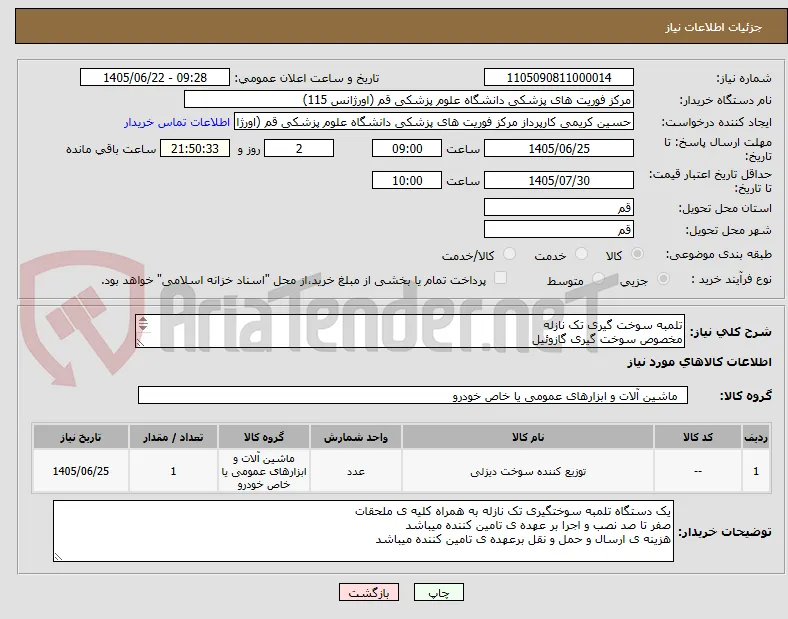The image size is (788, 619).
Task: Click the buyer organization name field
Action: (x=409, y=99)
